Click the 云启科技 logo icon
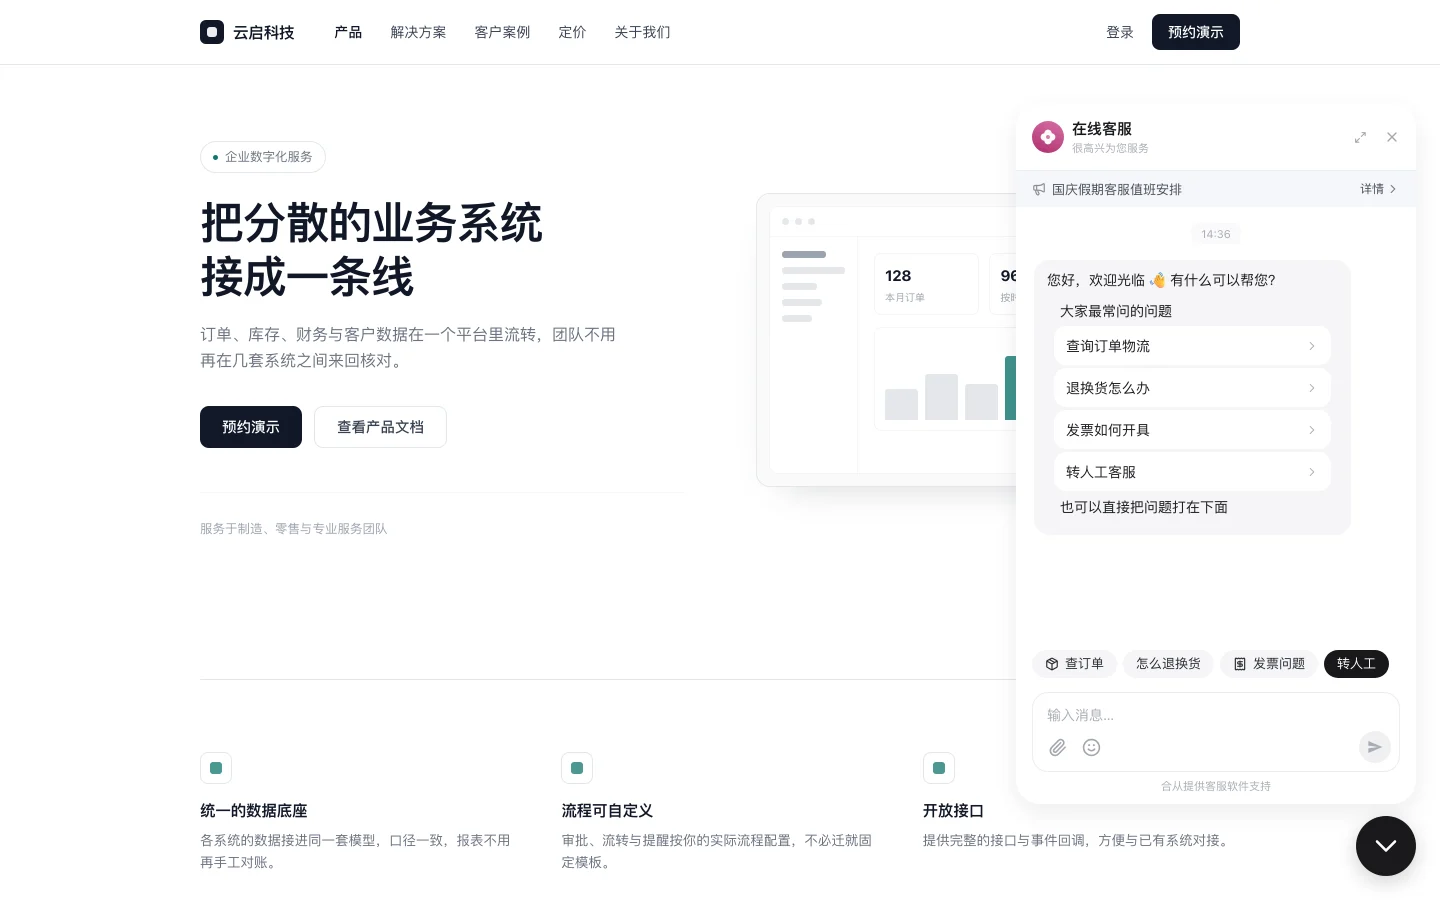 point(212,32)
